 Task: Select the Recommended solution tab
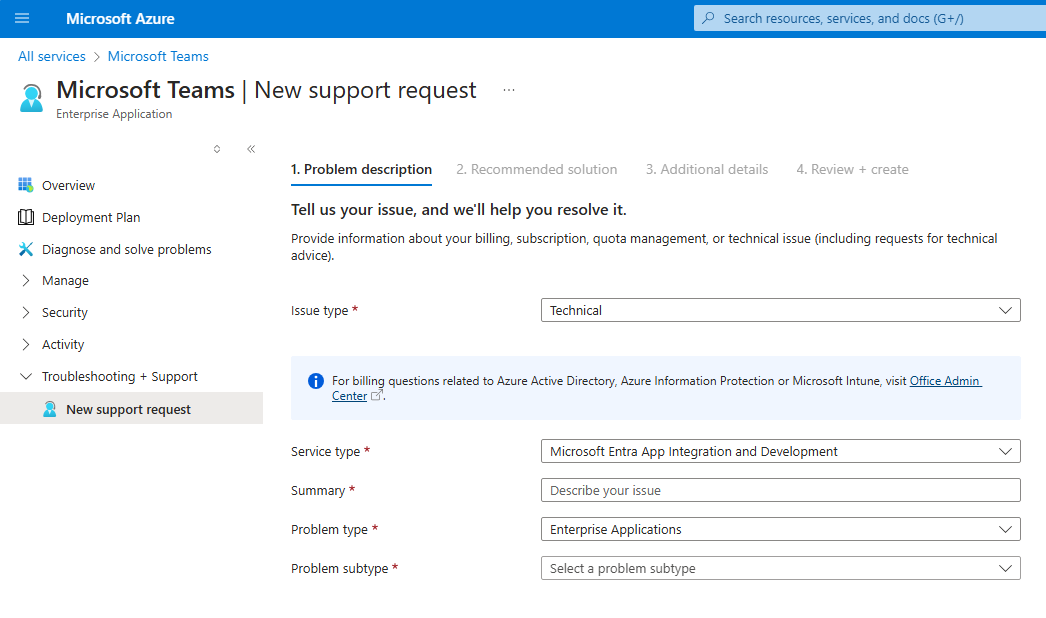tap(536, 170)
